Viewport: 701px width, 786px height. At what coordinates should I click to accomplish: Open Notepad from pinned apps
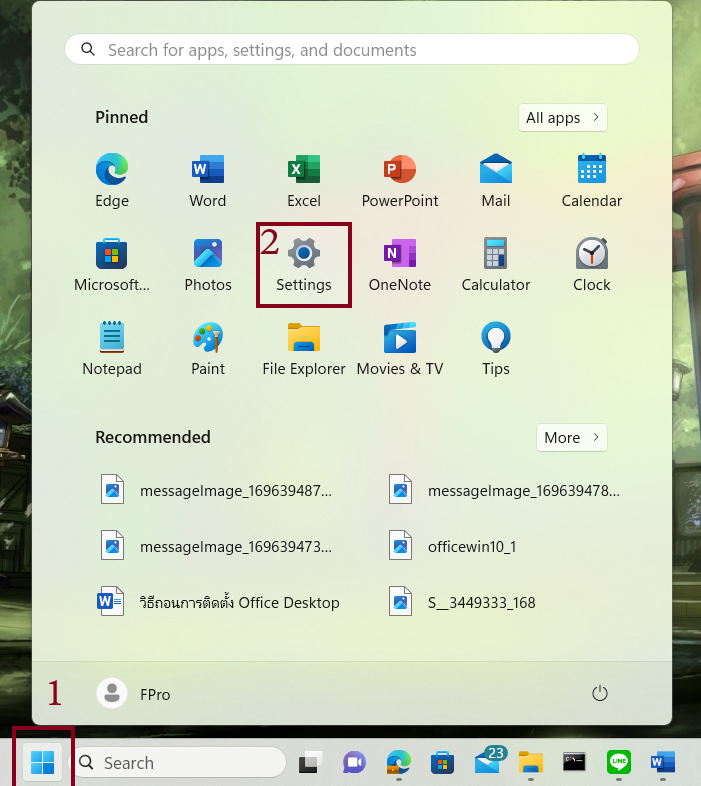coord(112,349)
